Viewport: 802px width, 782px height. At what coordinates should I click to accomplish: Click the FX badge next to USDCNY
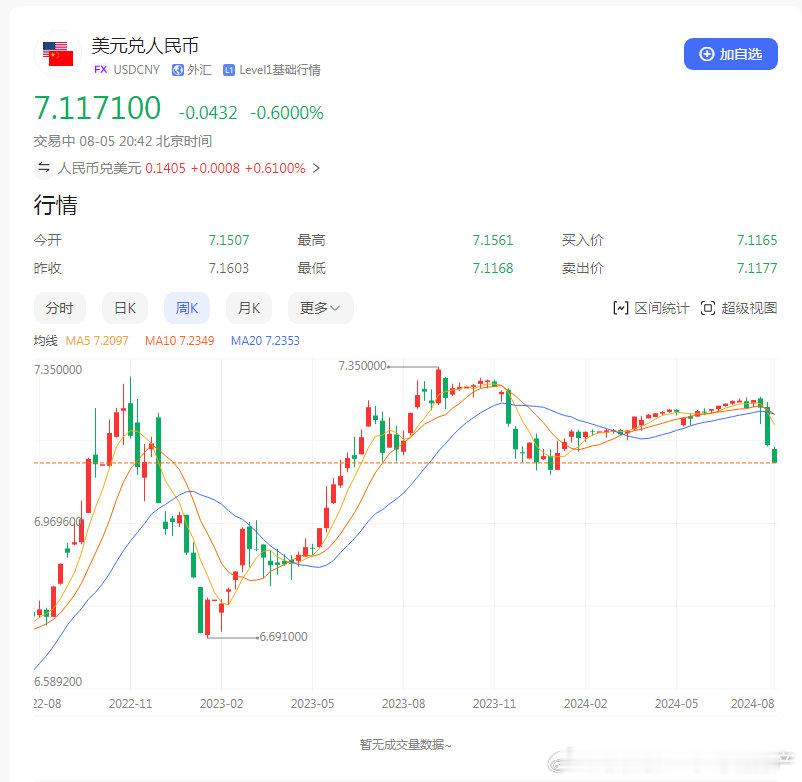pos(100,70)
